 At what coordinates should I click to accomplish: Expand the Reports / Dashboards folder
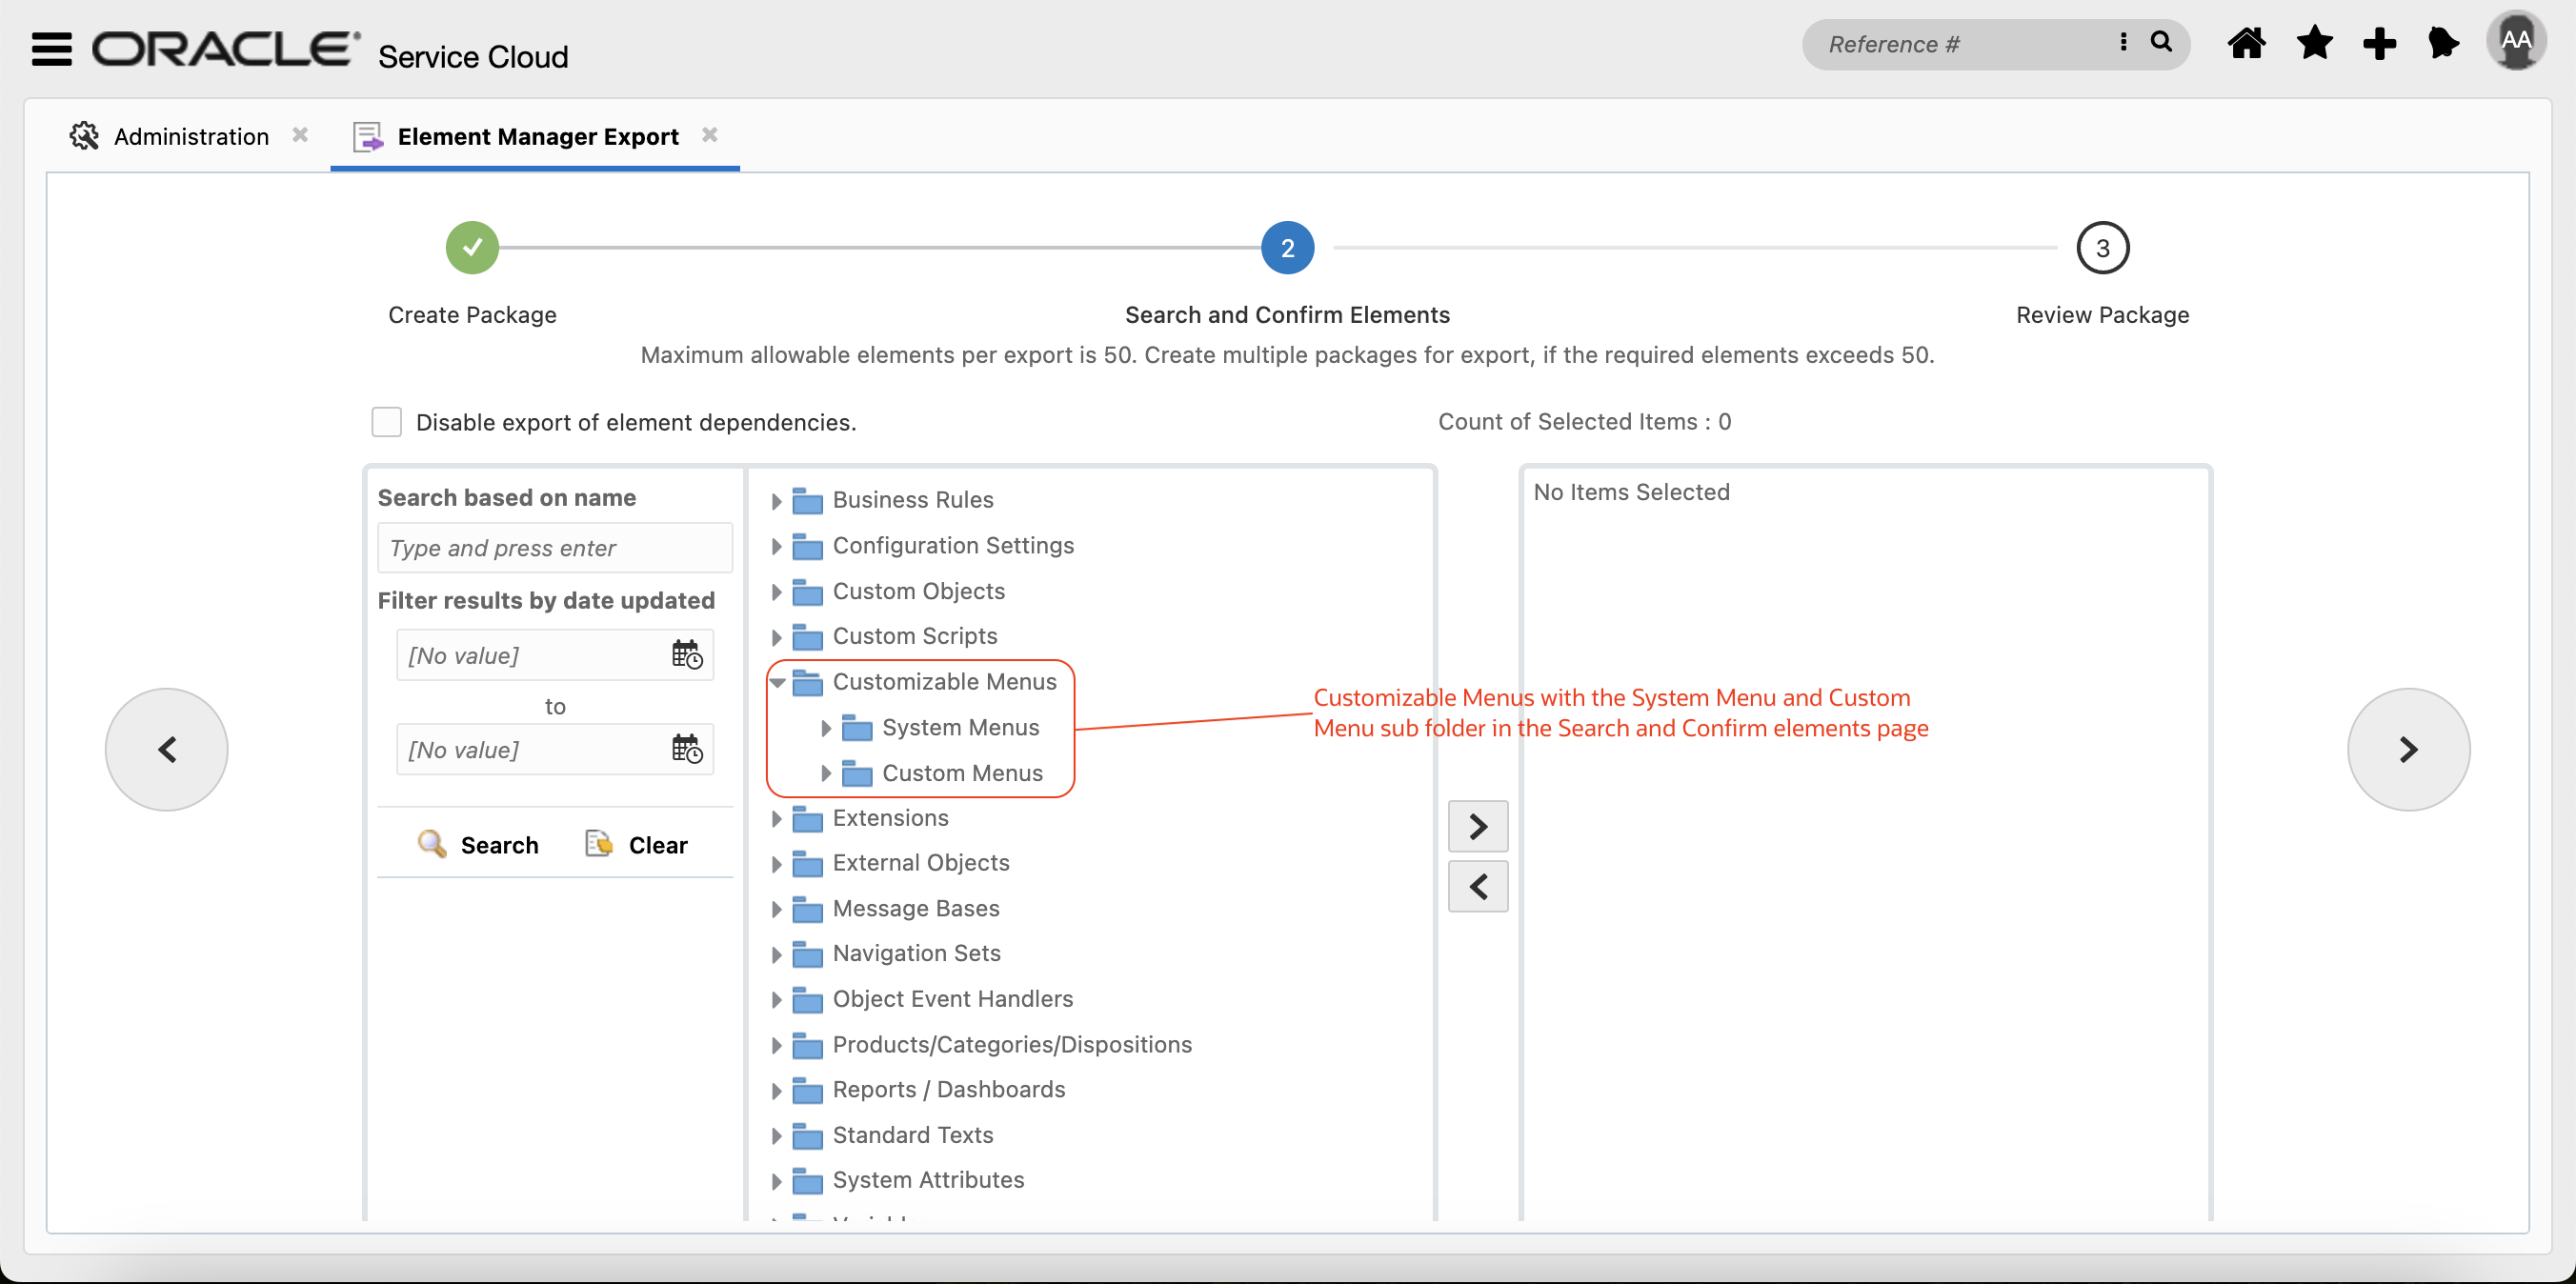777,1090
